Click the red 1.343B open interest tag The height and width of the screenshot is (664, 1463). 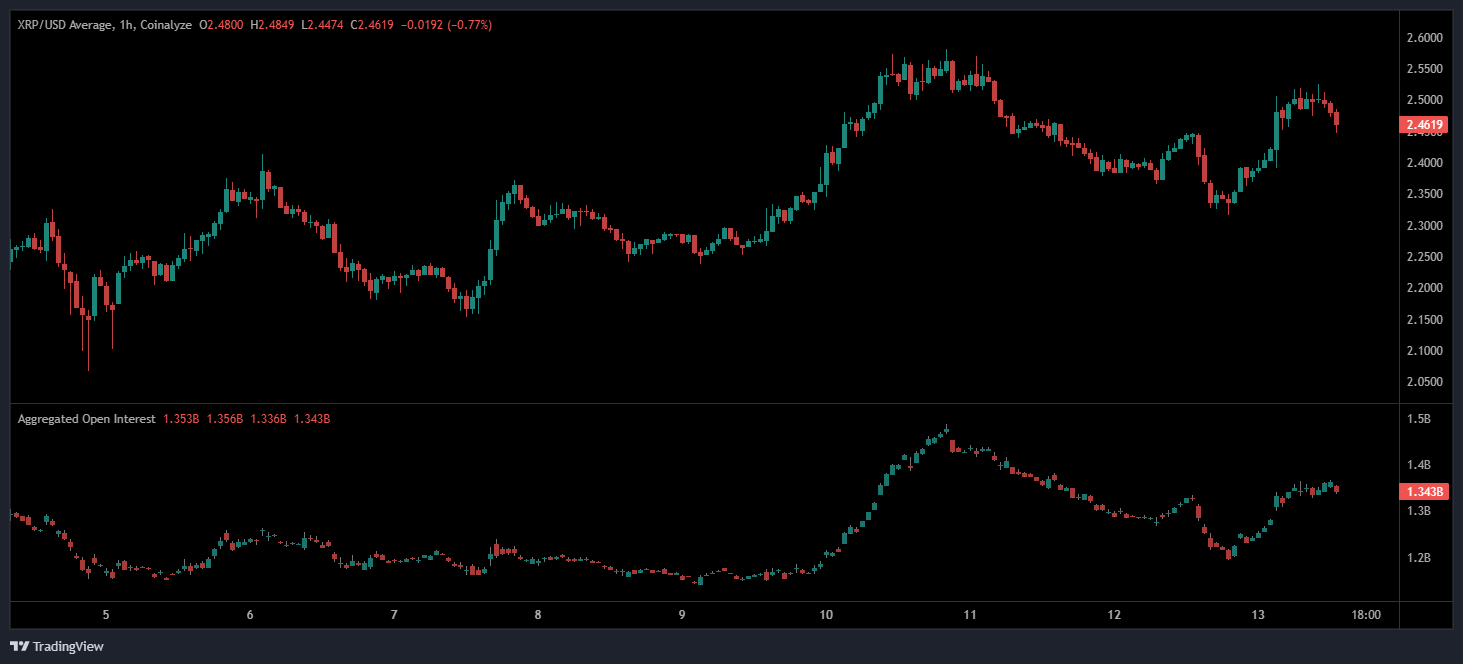[1424, 491]
